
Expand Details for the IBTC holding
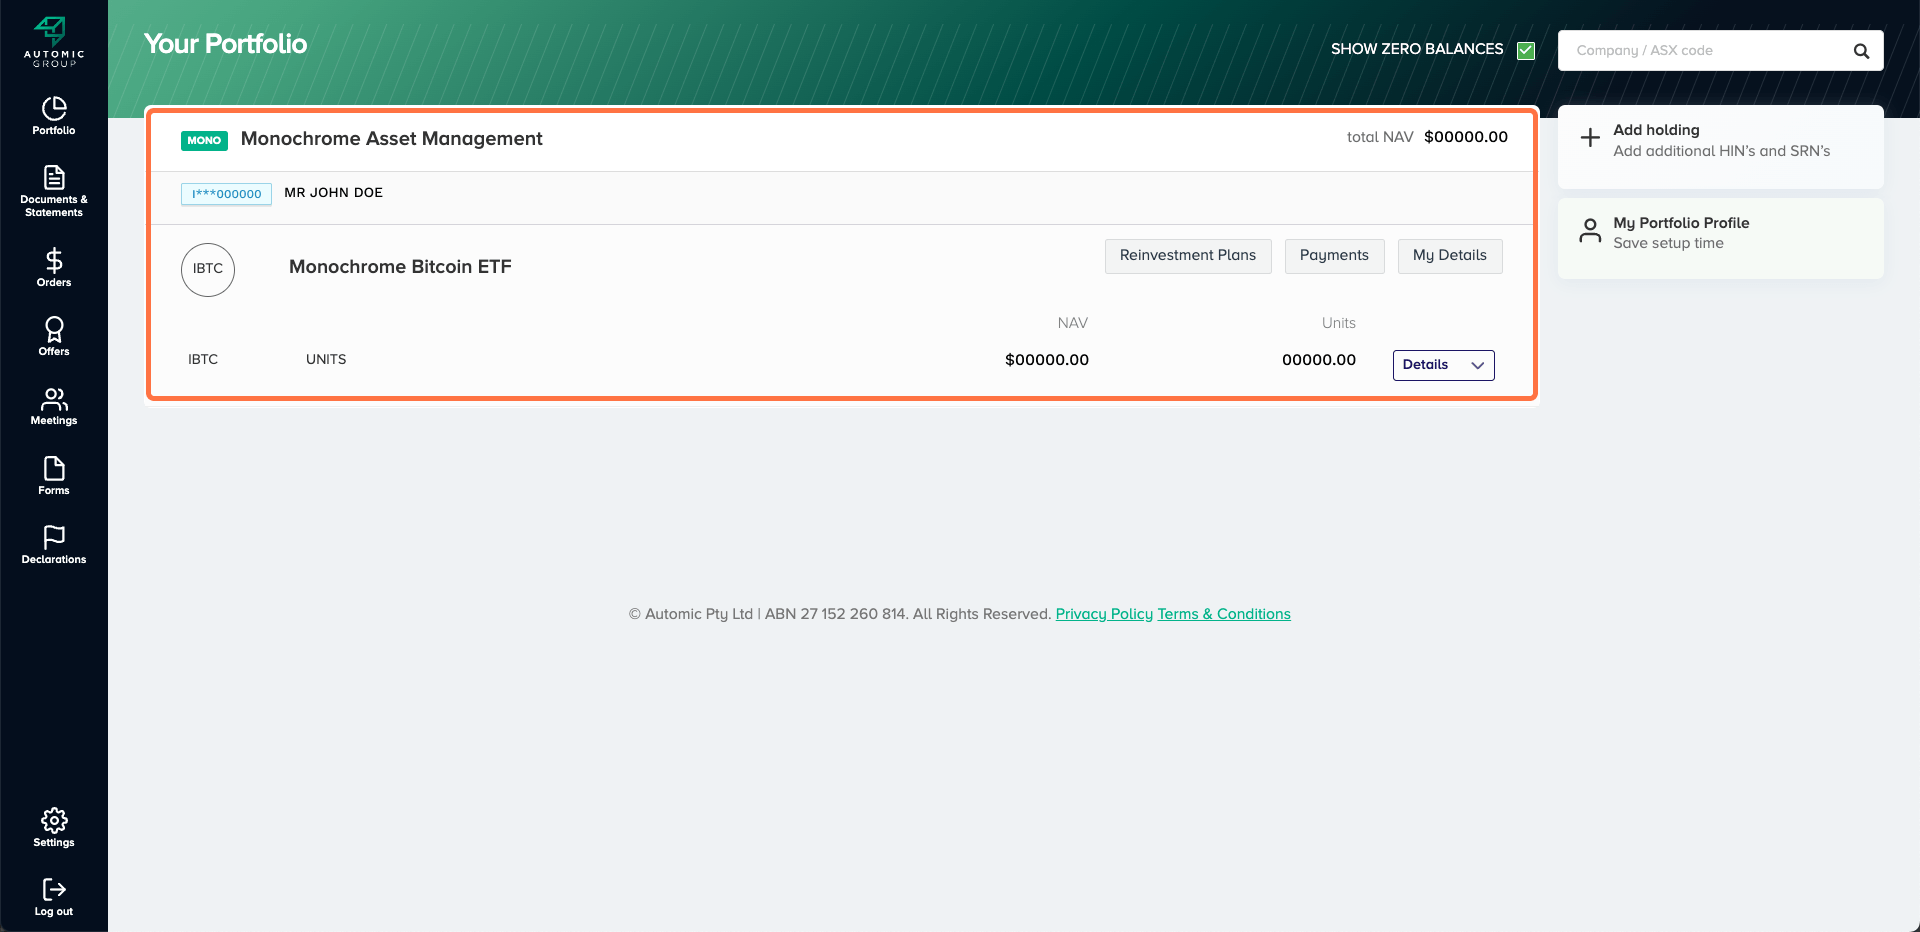tap(1443, 365)
